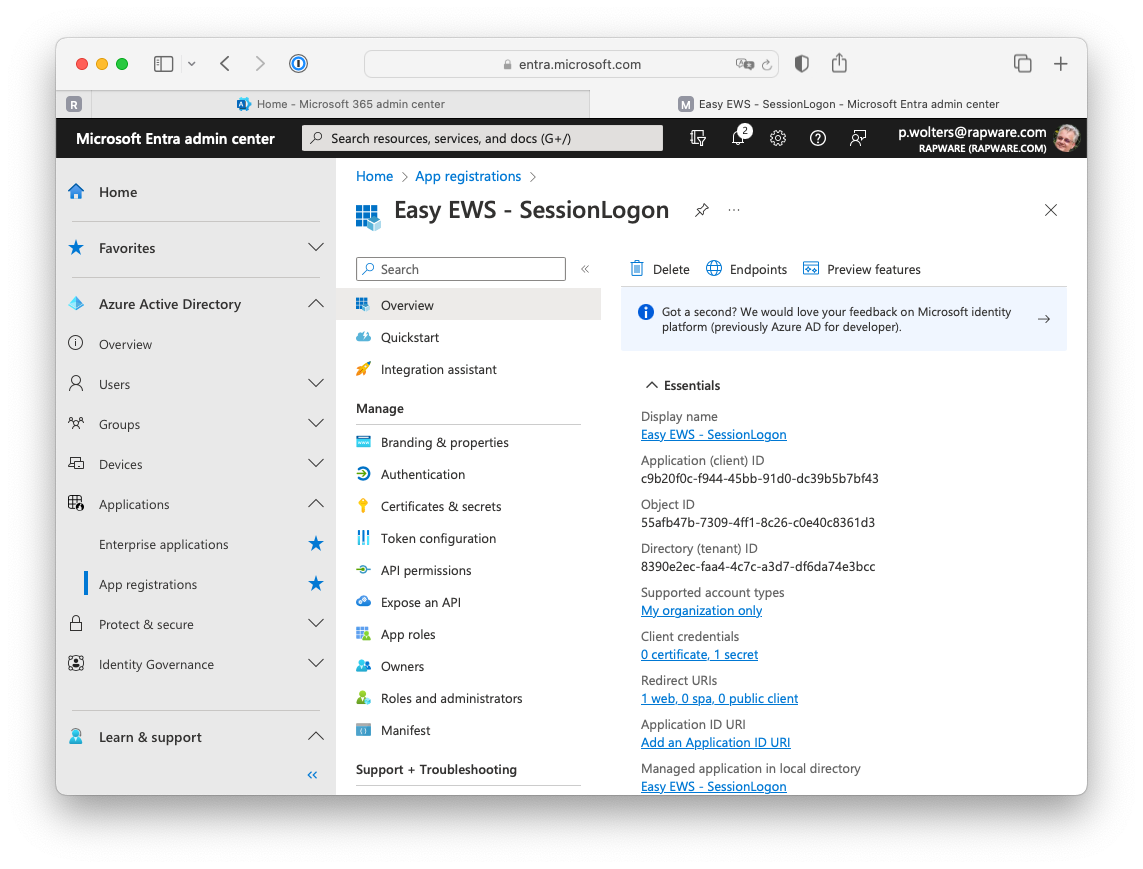Image resolution: width=1143 pixels, height=869 pixels.
Task: Open the Owners page
Action: (x=402, y=667)
